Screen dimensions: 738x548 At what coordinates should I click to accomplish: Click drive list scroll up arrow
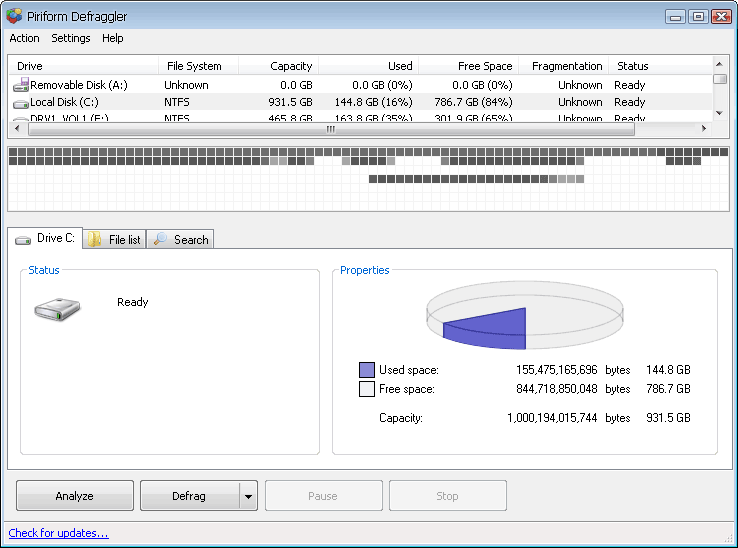pyautogui.click(x=719, y=64)
